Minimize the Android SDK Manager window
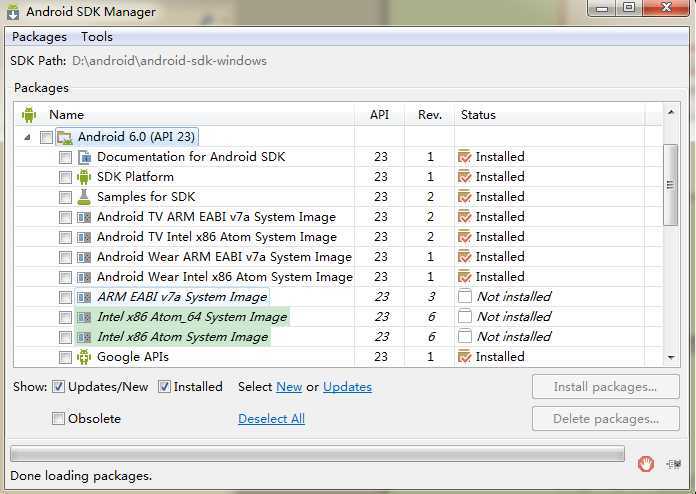The width and height of the screenshot is (696, 494). pos(602,8)
